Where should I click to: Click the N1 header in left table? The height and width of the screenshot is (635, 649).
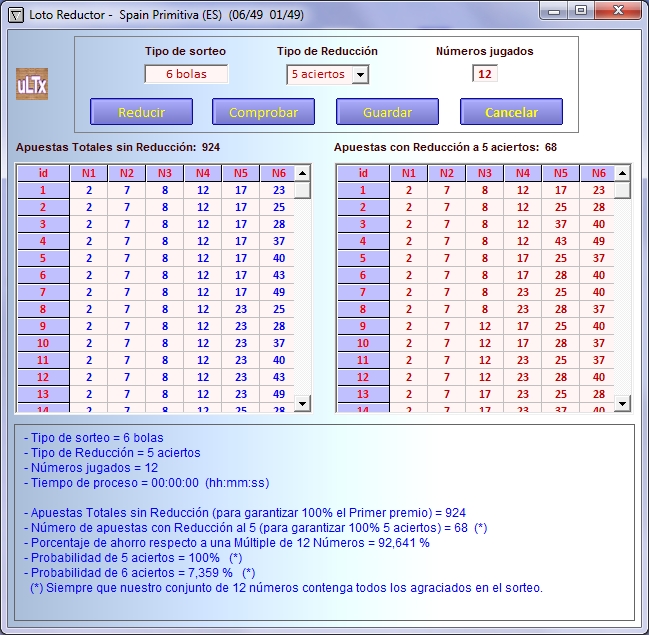point(89,173)
